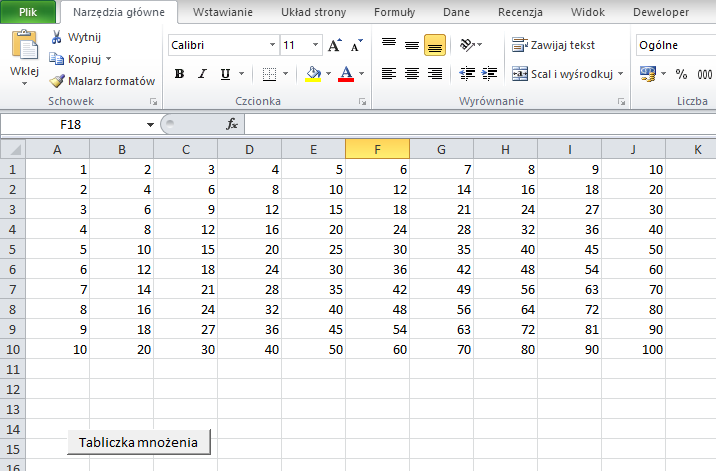Toggle bold formatting

click(179, 74)
